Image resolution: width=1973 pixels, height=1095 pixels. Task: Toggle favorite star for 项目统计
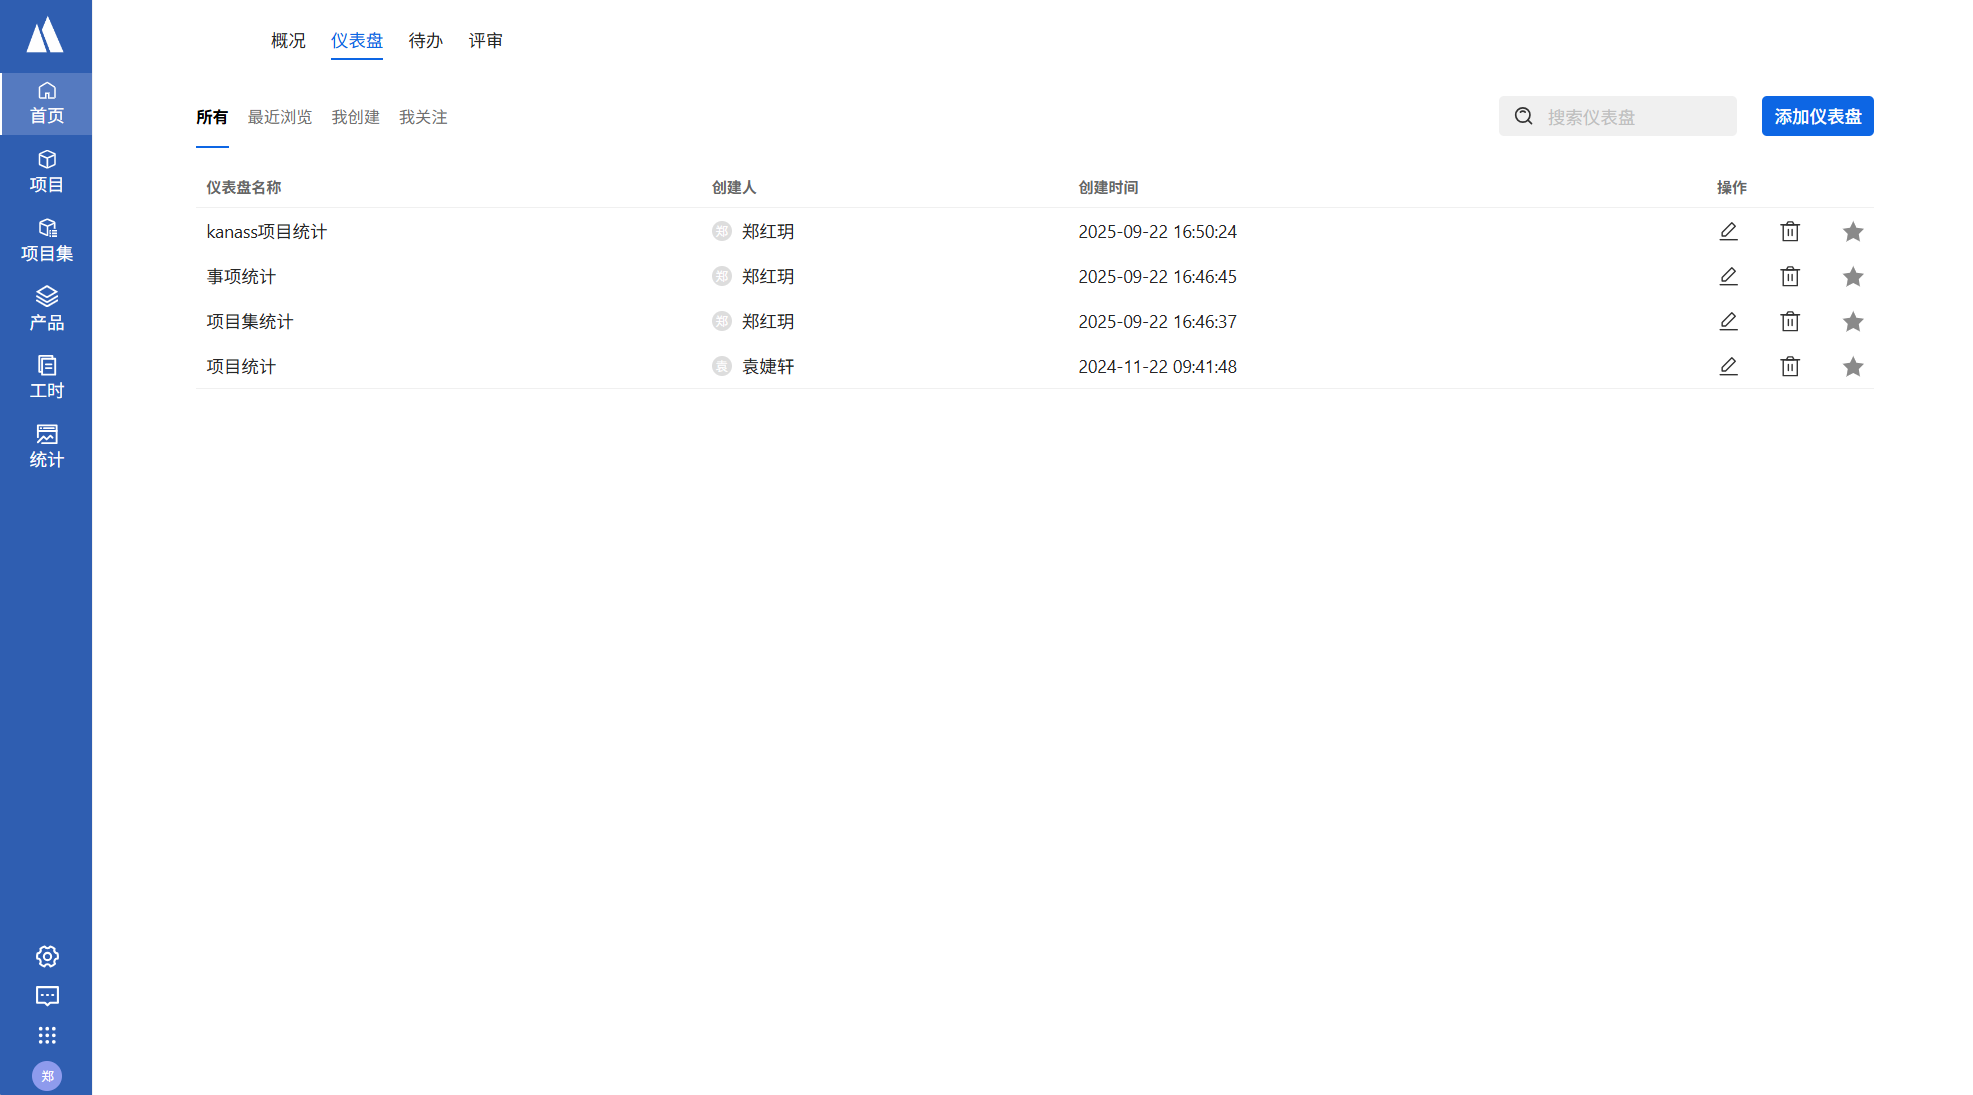1852,366
